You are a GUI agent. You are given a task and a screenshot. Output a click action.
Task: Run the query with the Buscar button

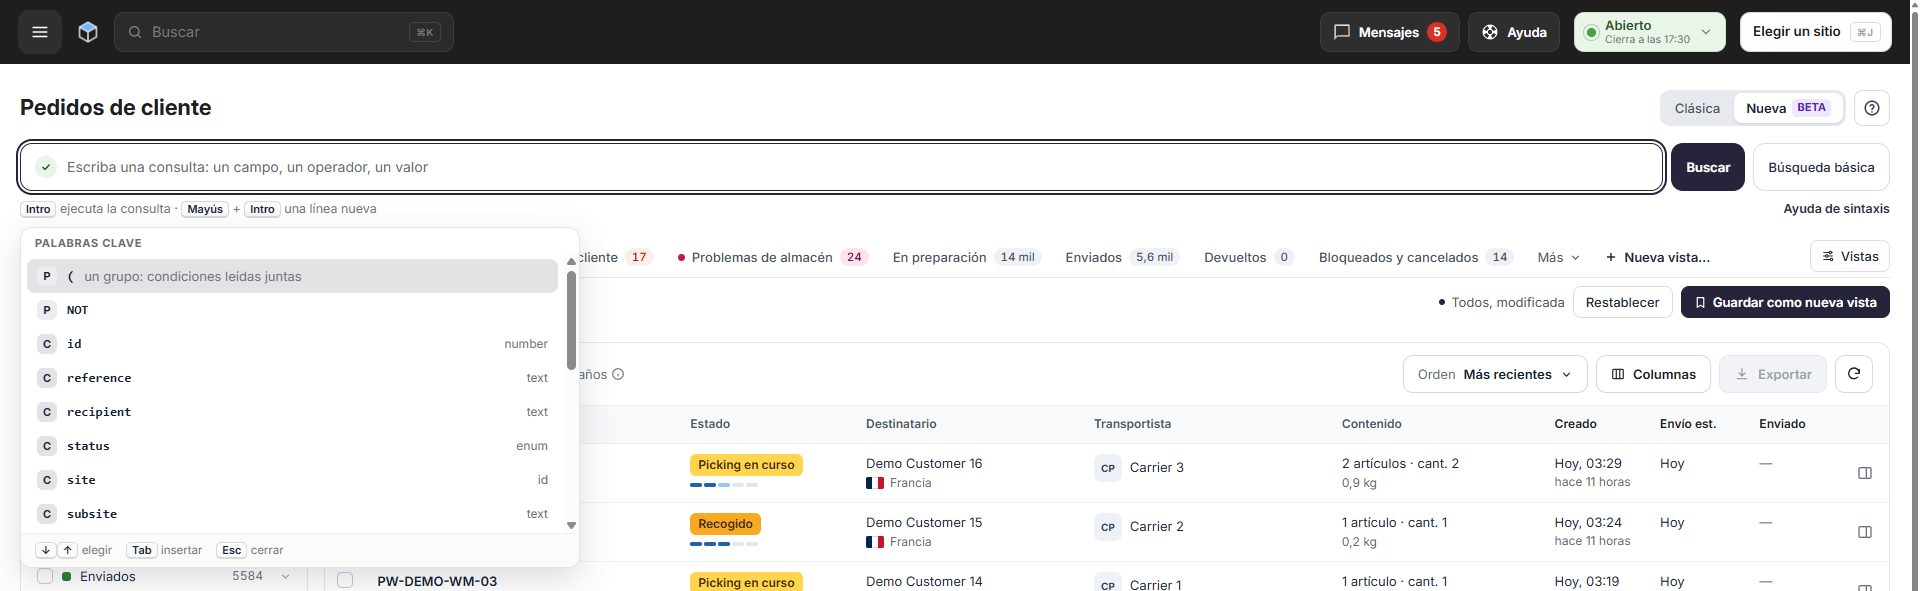[1708, 167]
